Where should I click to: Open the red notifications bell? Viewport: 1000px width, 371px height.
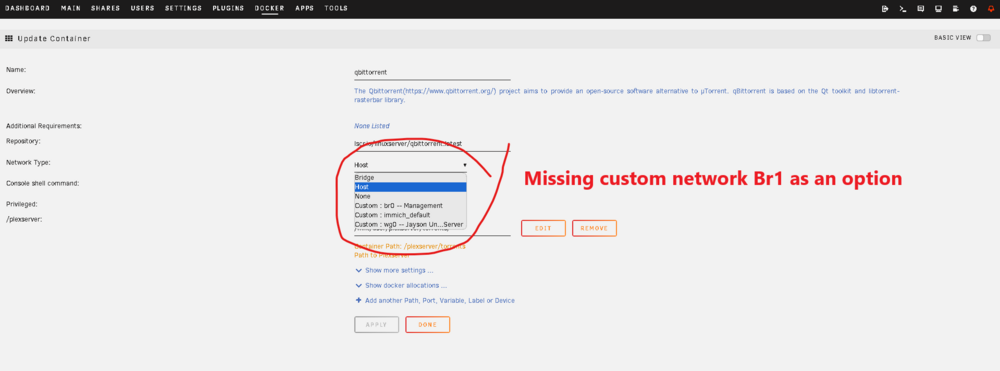pyautogui.click(x=991, y=9)
